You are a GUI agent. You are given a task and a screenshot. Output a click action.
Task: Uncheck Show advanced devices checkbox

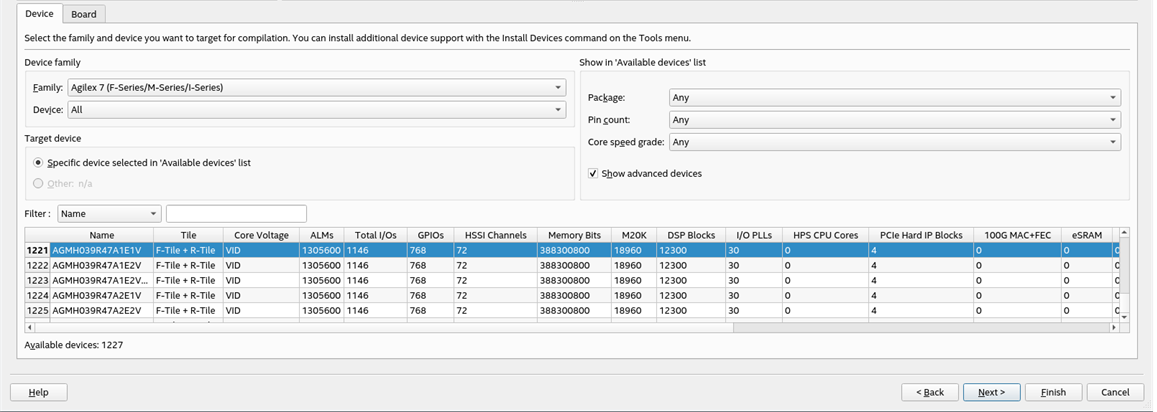pos(593,174)
